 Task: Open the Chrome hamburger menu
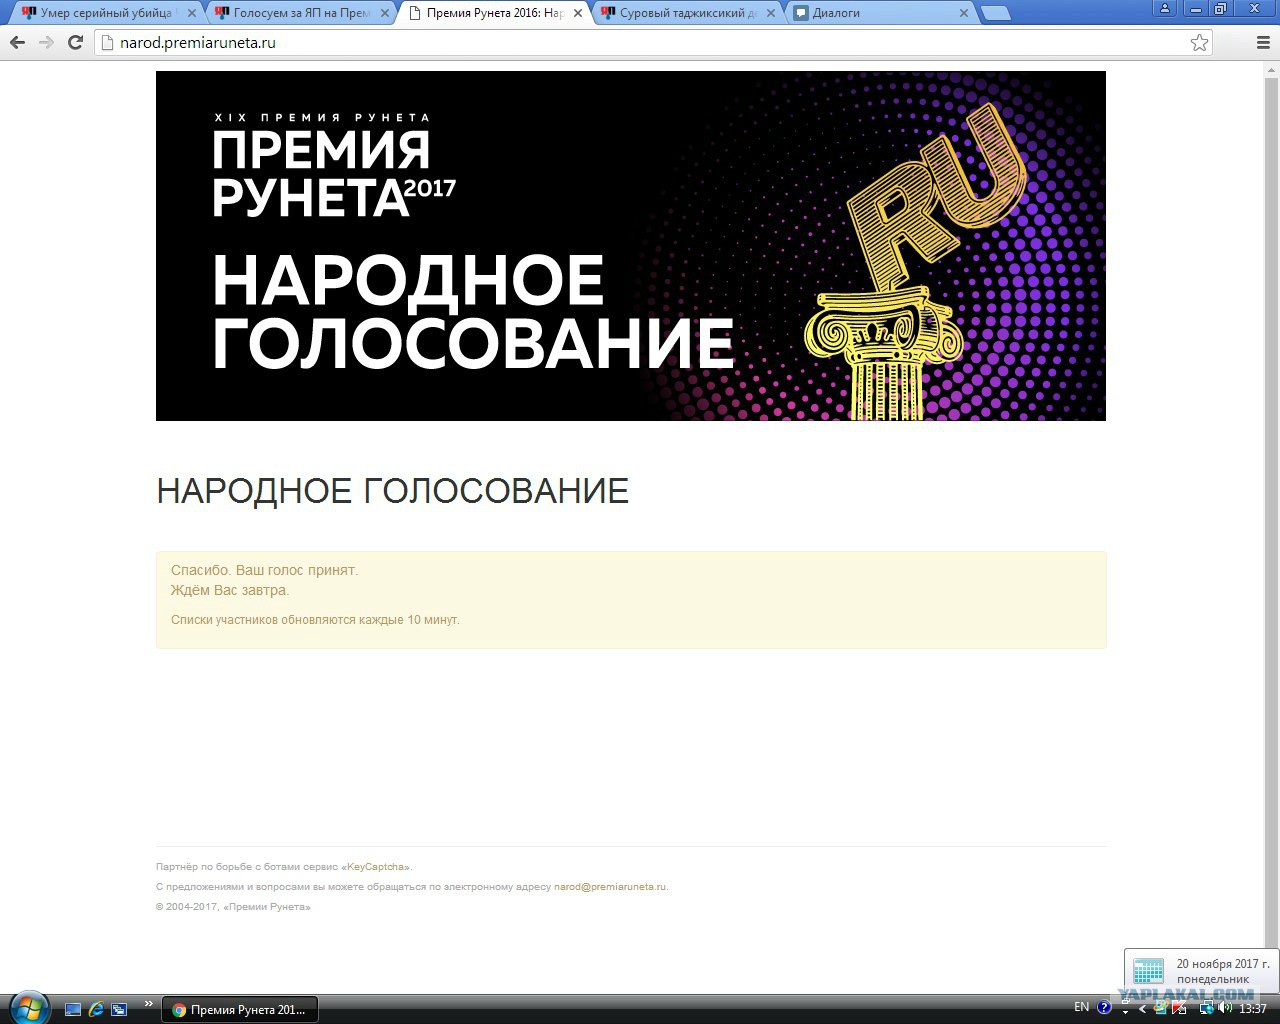(1263, 43)
